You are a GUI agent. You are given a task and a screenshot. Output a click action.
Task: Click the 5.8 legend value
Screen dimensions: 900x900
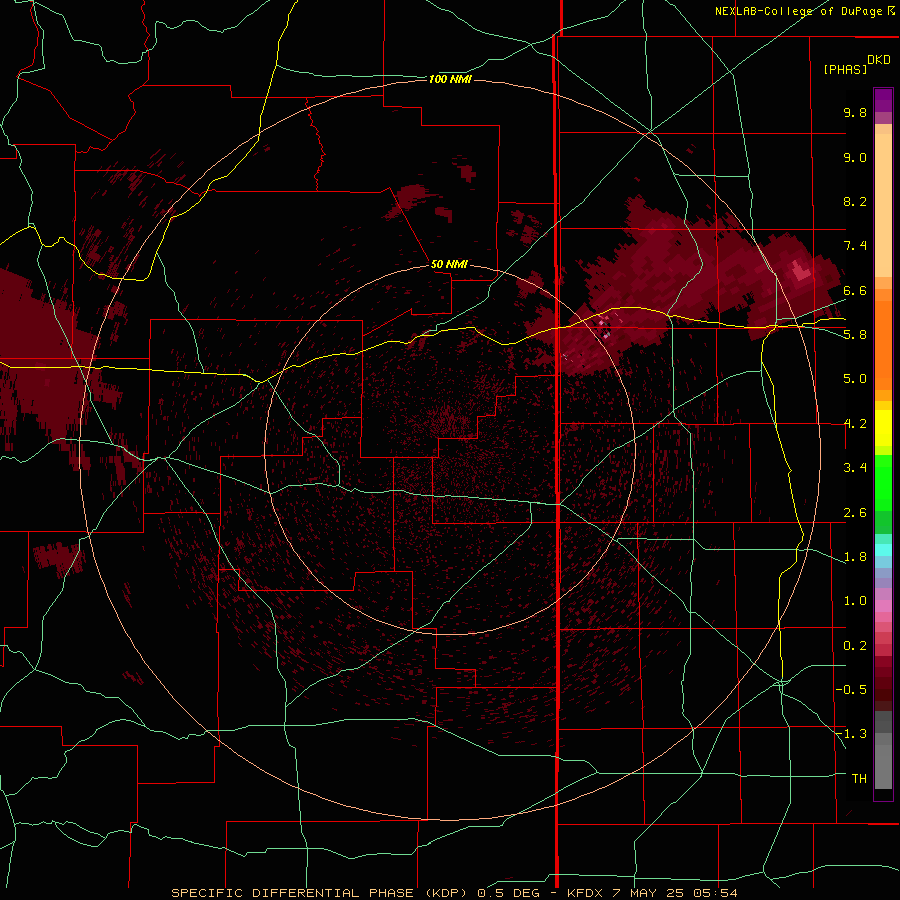tap(855, 334)
